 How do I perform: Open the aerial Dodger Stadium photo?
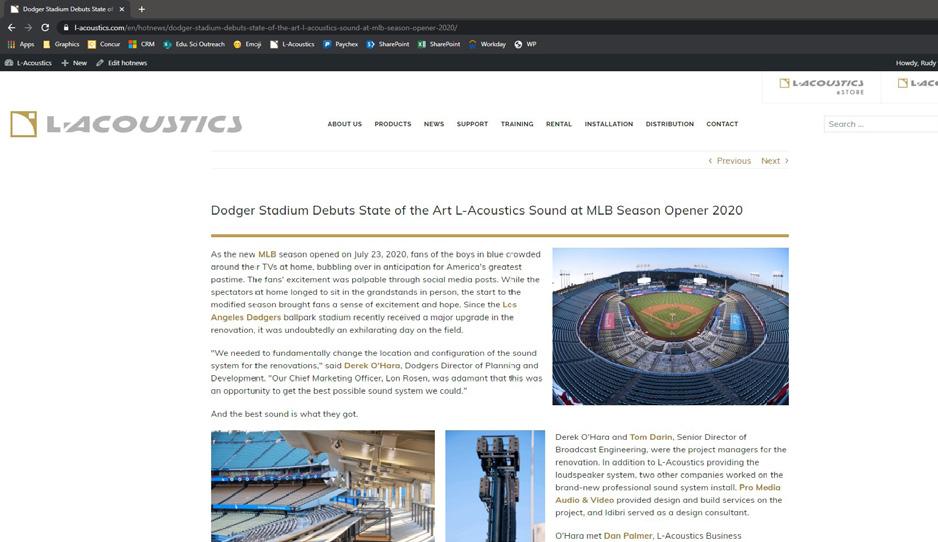[x=671, y=327]
